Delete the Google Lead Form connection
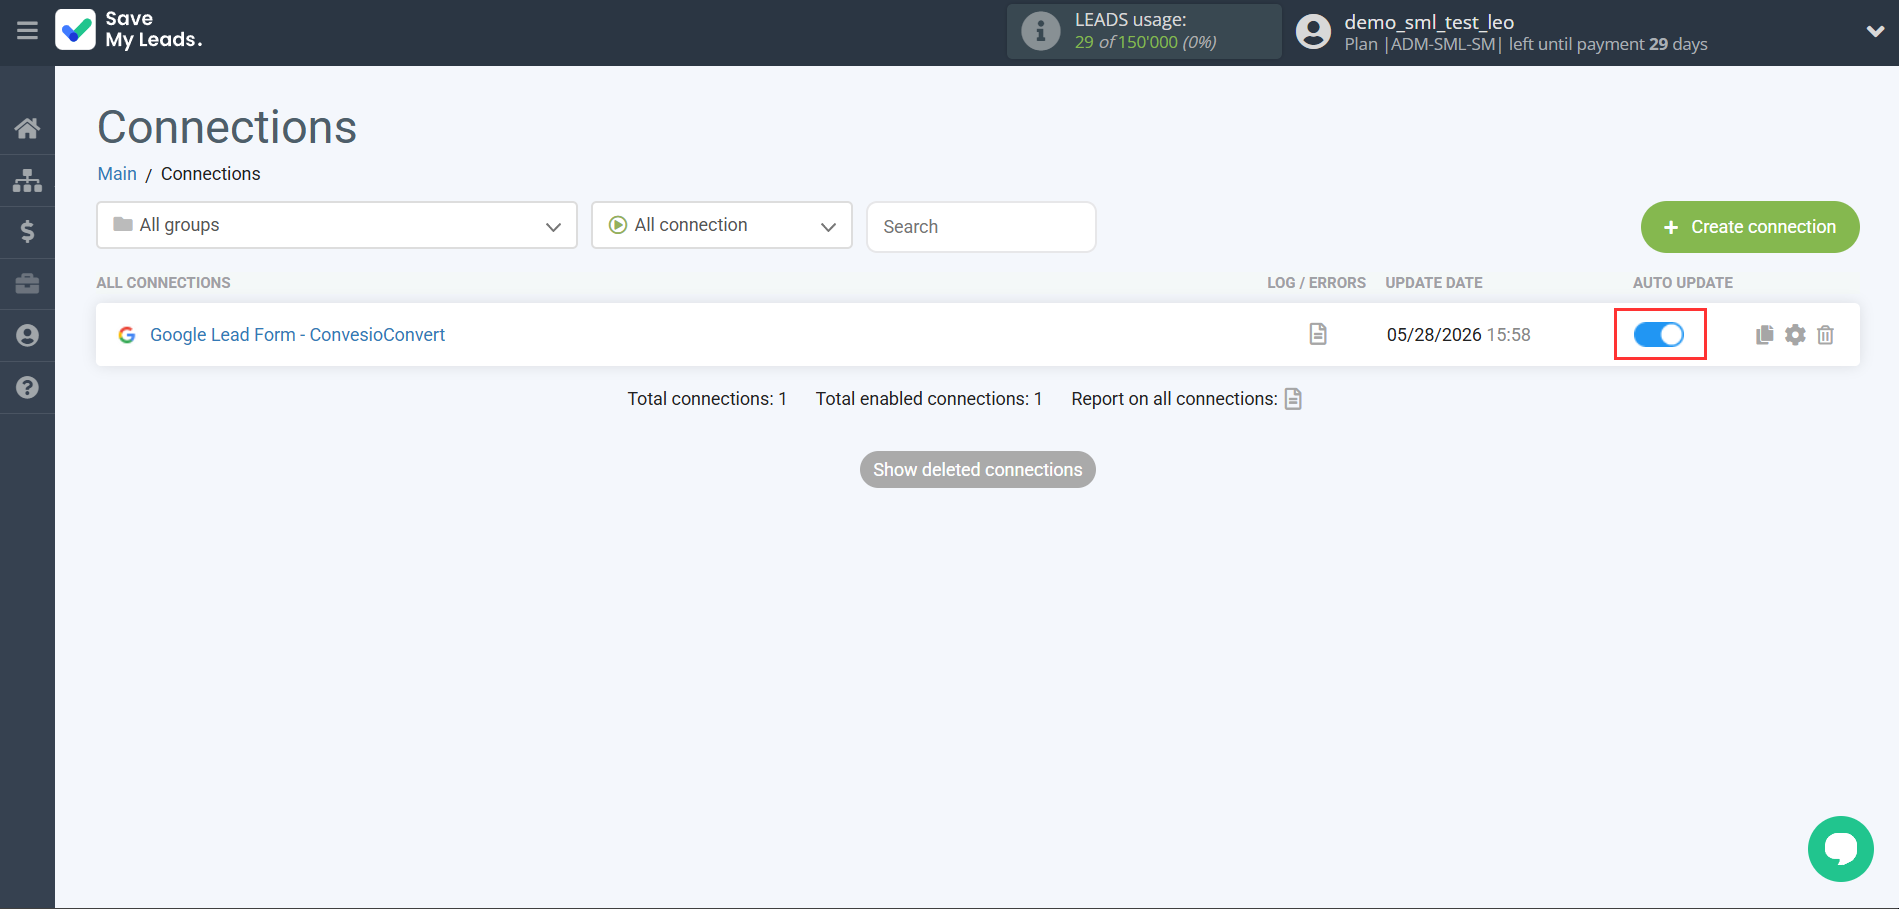Viewport: 1899px width, 909px height. pyautogui.click(x=1826, y=335)
